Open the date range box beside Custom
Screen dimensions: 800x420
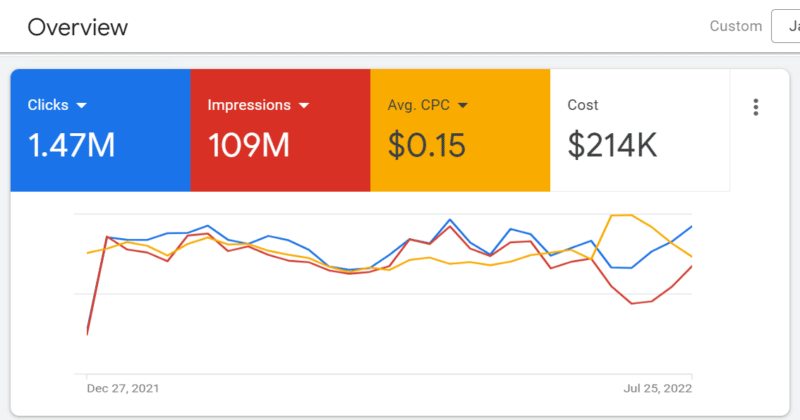786,26
